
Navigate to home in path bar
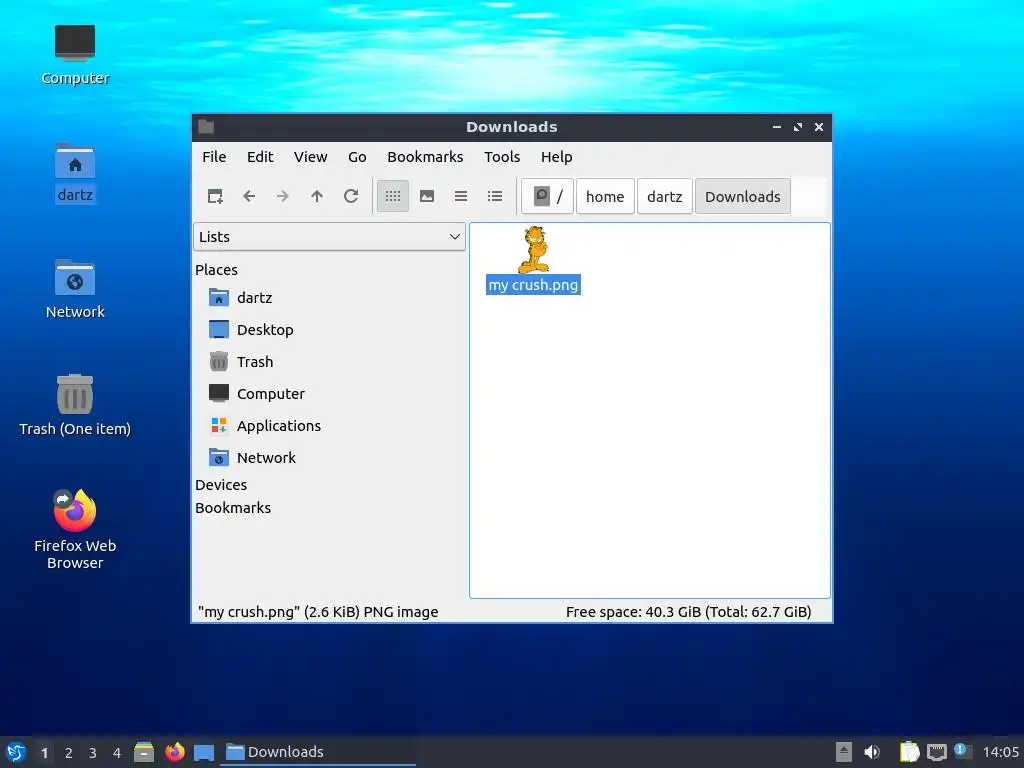[605, 196]
